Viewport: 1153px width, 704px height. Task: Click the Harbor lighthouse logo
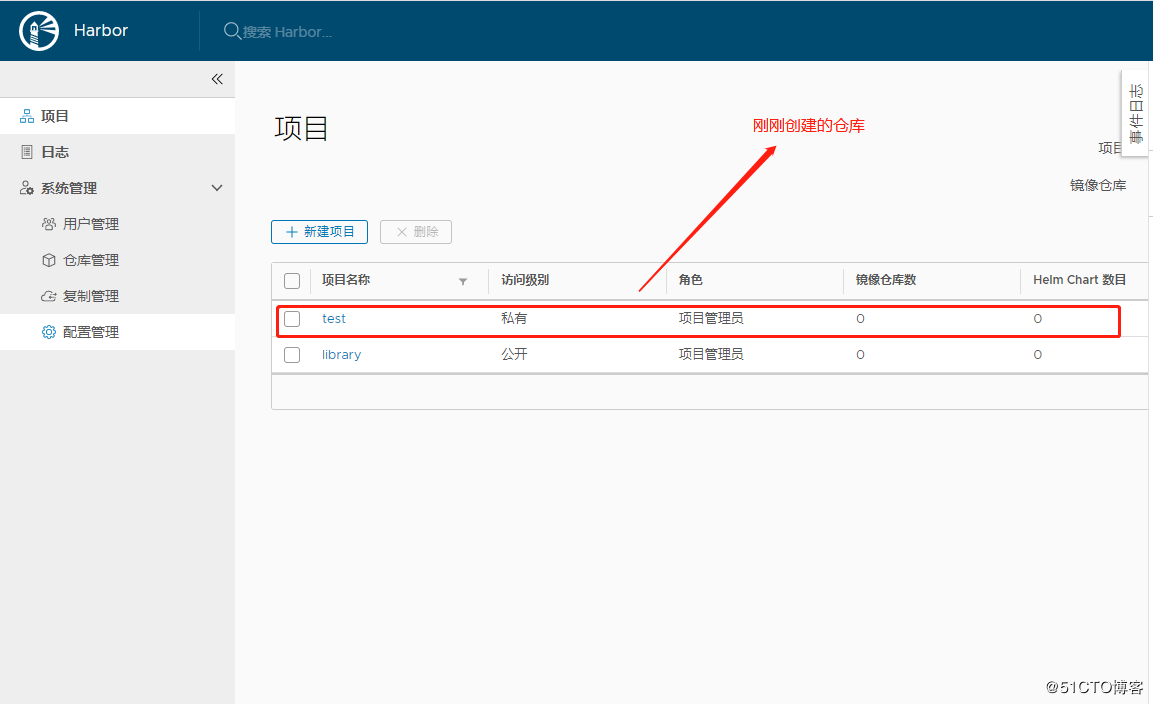38,30
